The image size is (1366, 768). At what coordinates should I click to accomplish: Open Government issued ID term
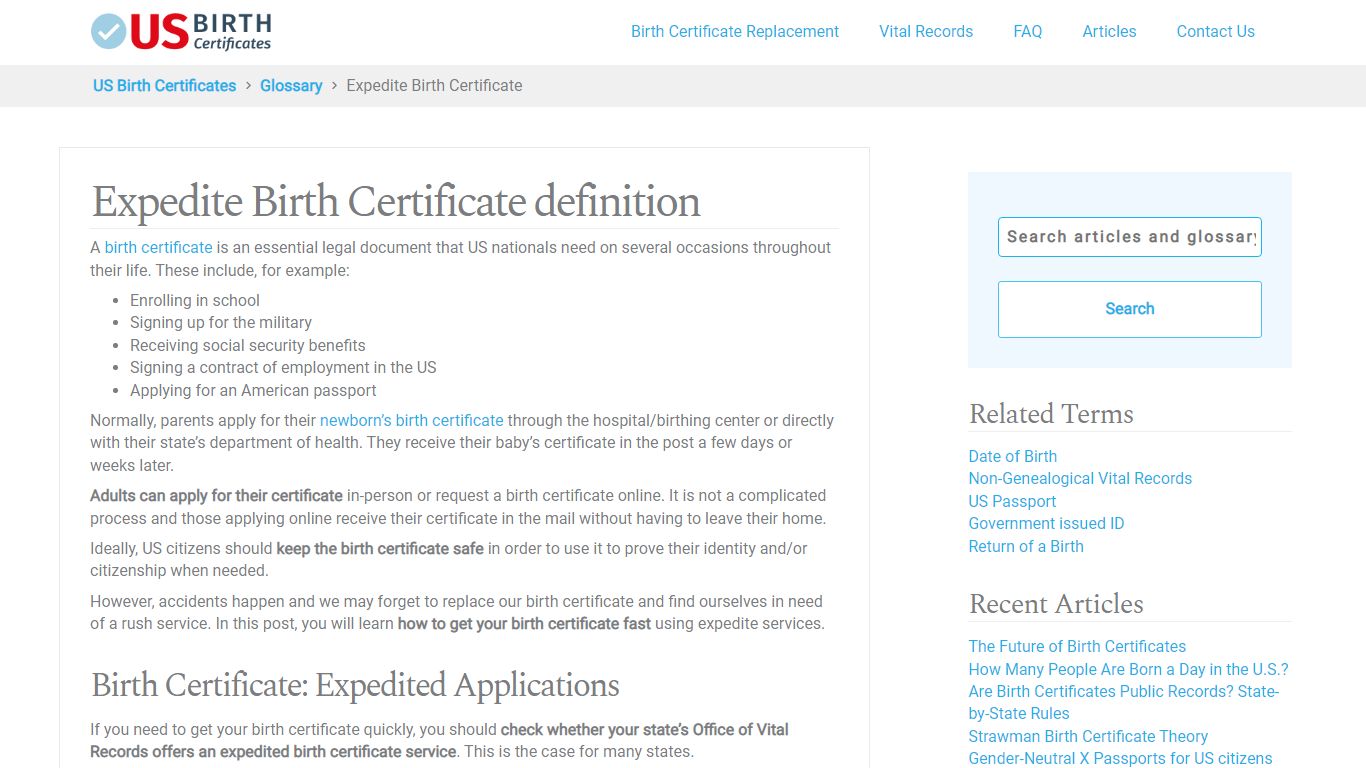[1046, 524]
